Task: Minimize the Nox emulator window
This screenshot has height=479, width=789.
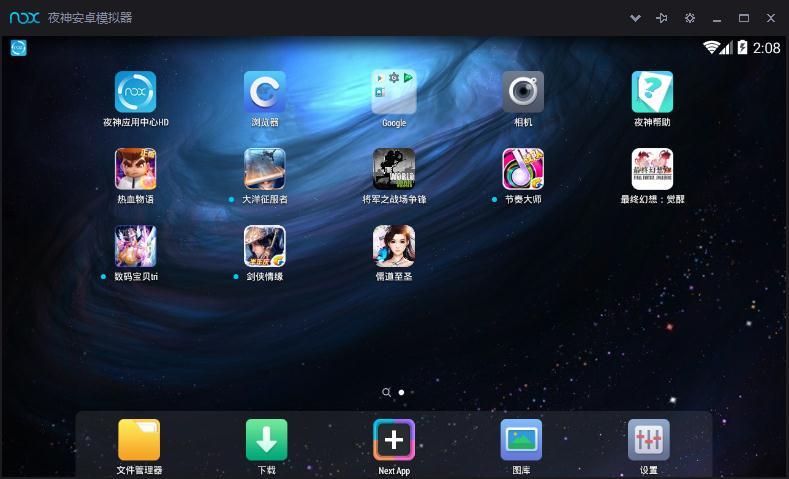Action: [x=717, y=19]
